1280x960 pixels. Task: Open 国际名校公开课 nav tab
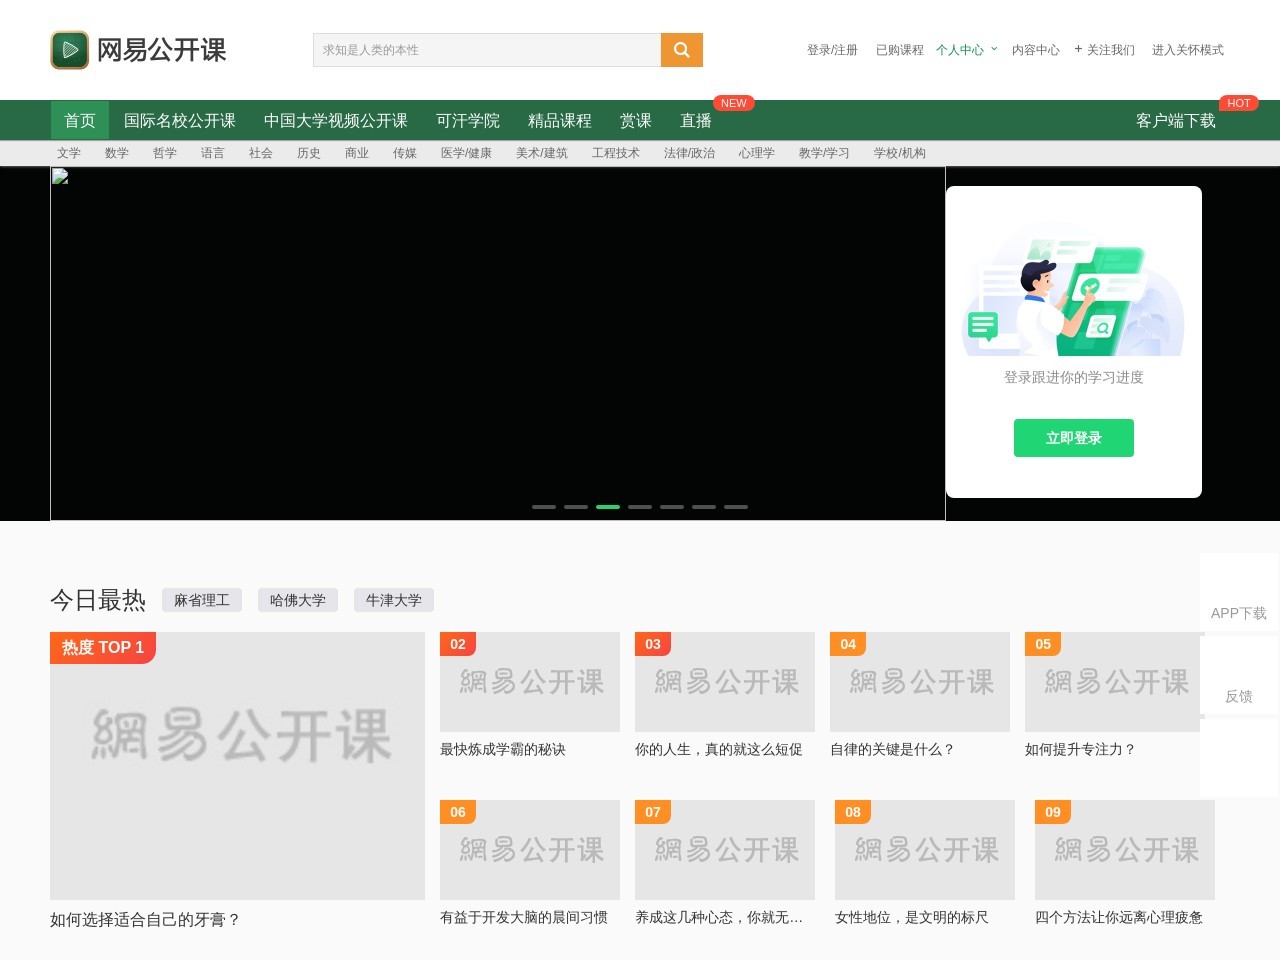point(180,120)
